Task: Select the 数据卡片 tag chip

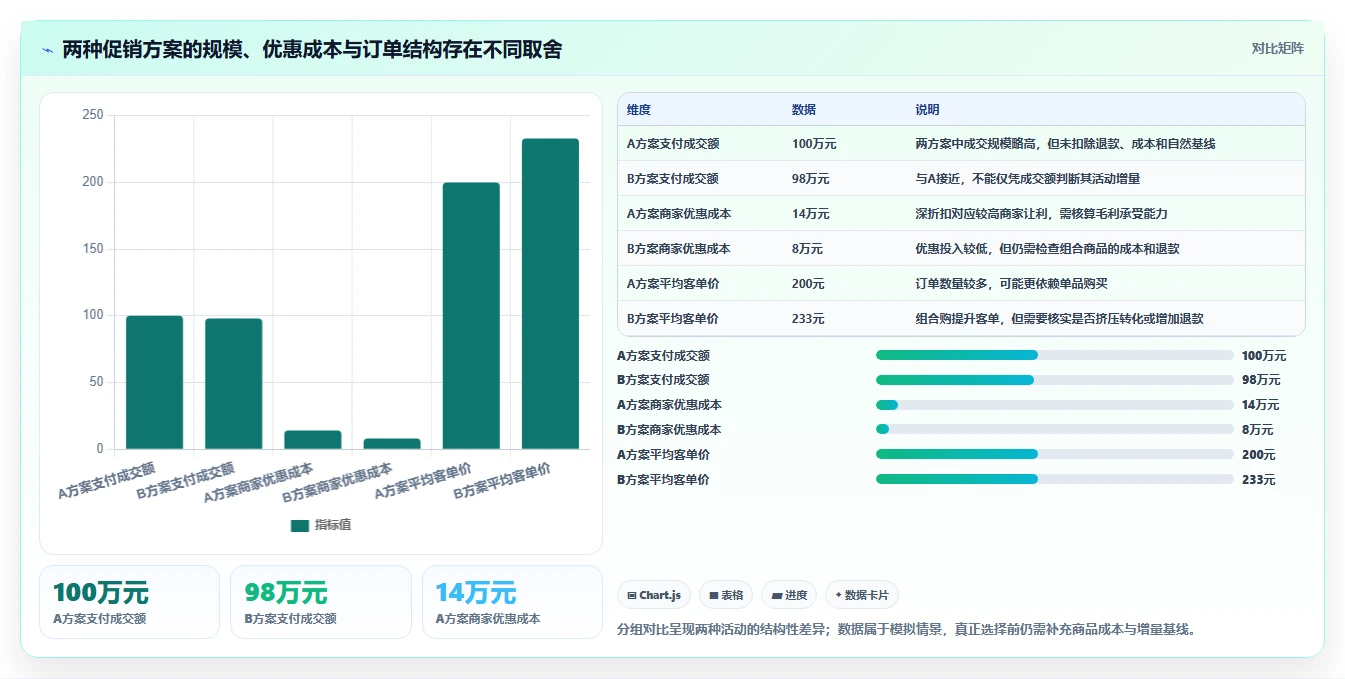Action: click(862, 595)
